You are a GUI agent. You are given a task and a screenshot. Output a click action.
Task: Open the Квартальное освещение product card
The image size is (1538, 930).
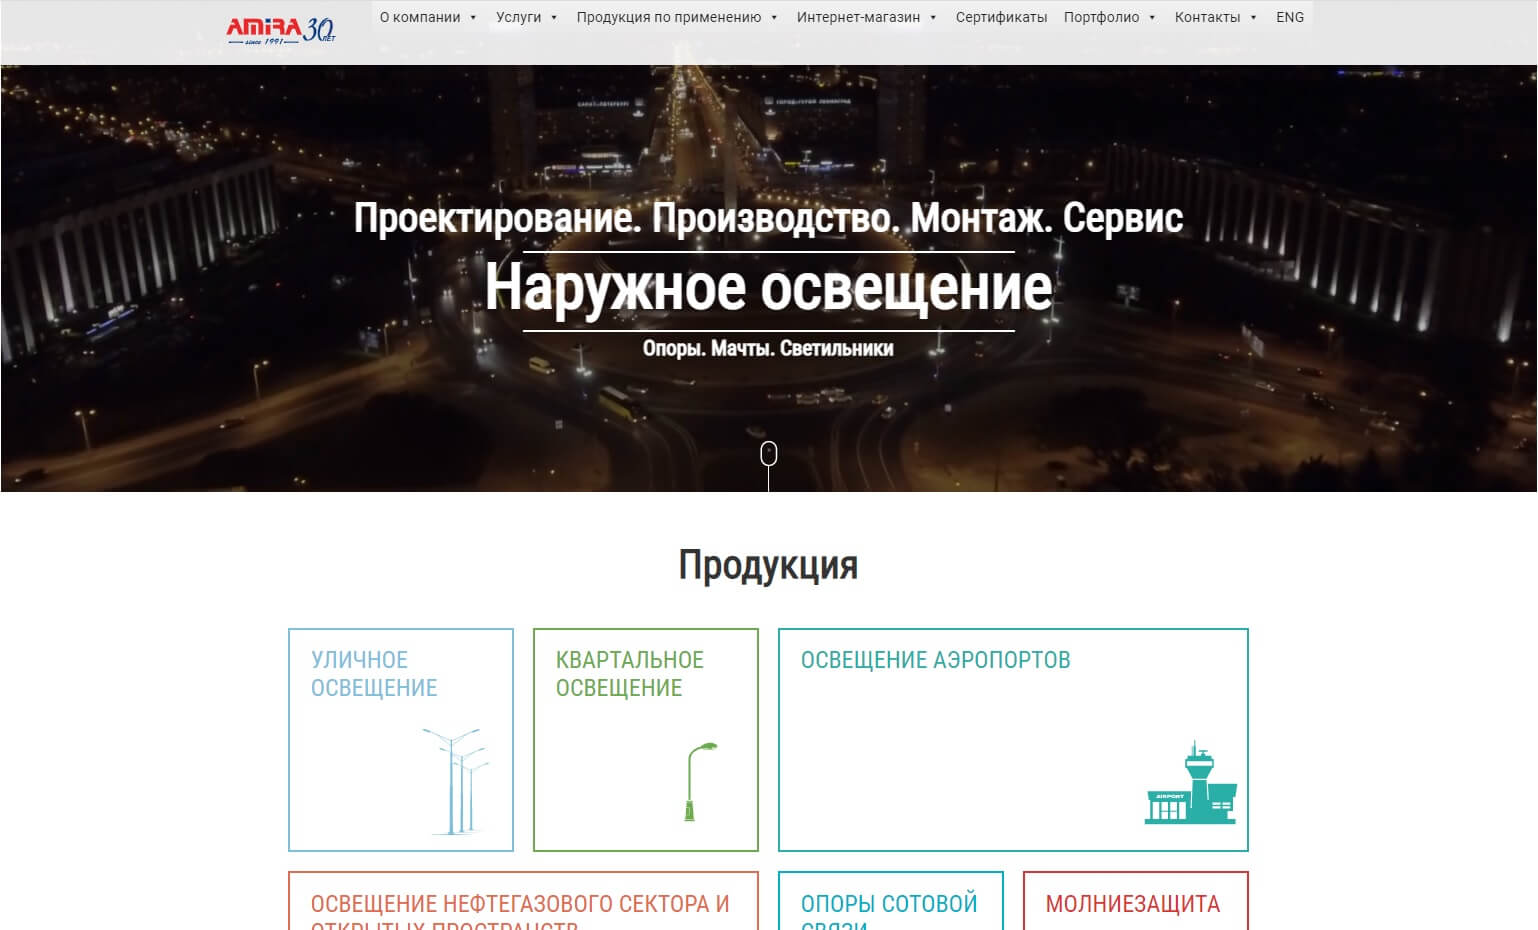(x=646, y=740)
